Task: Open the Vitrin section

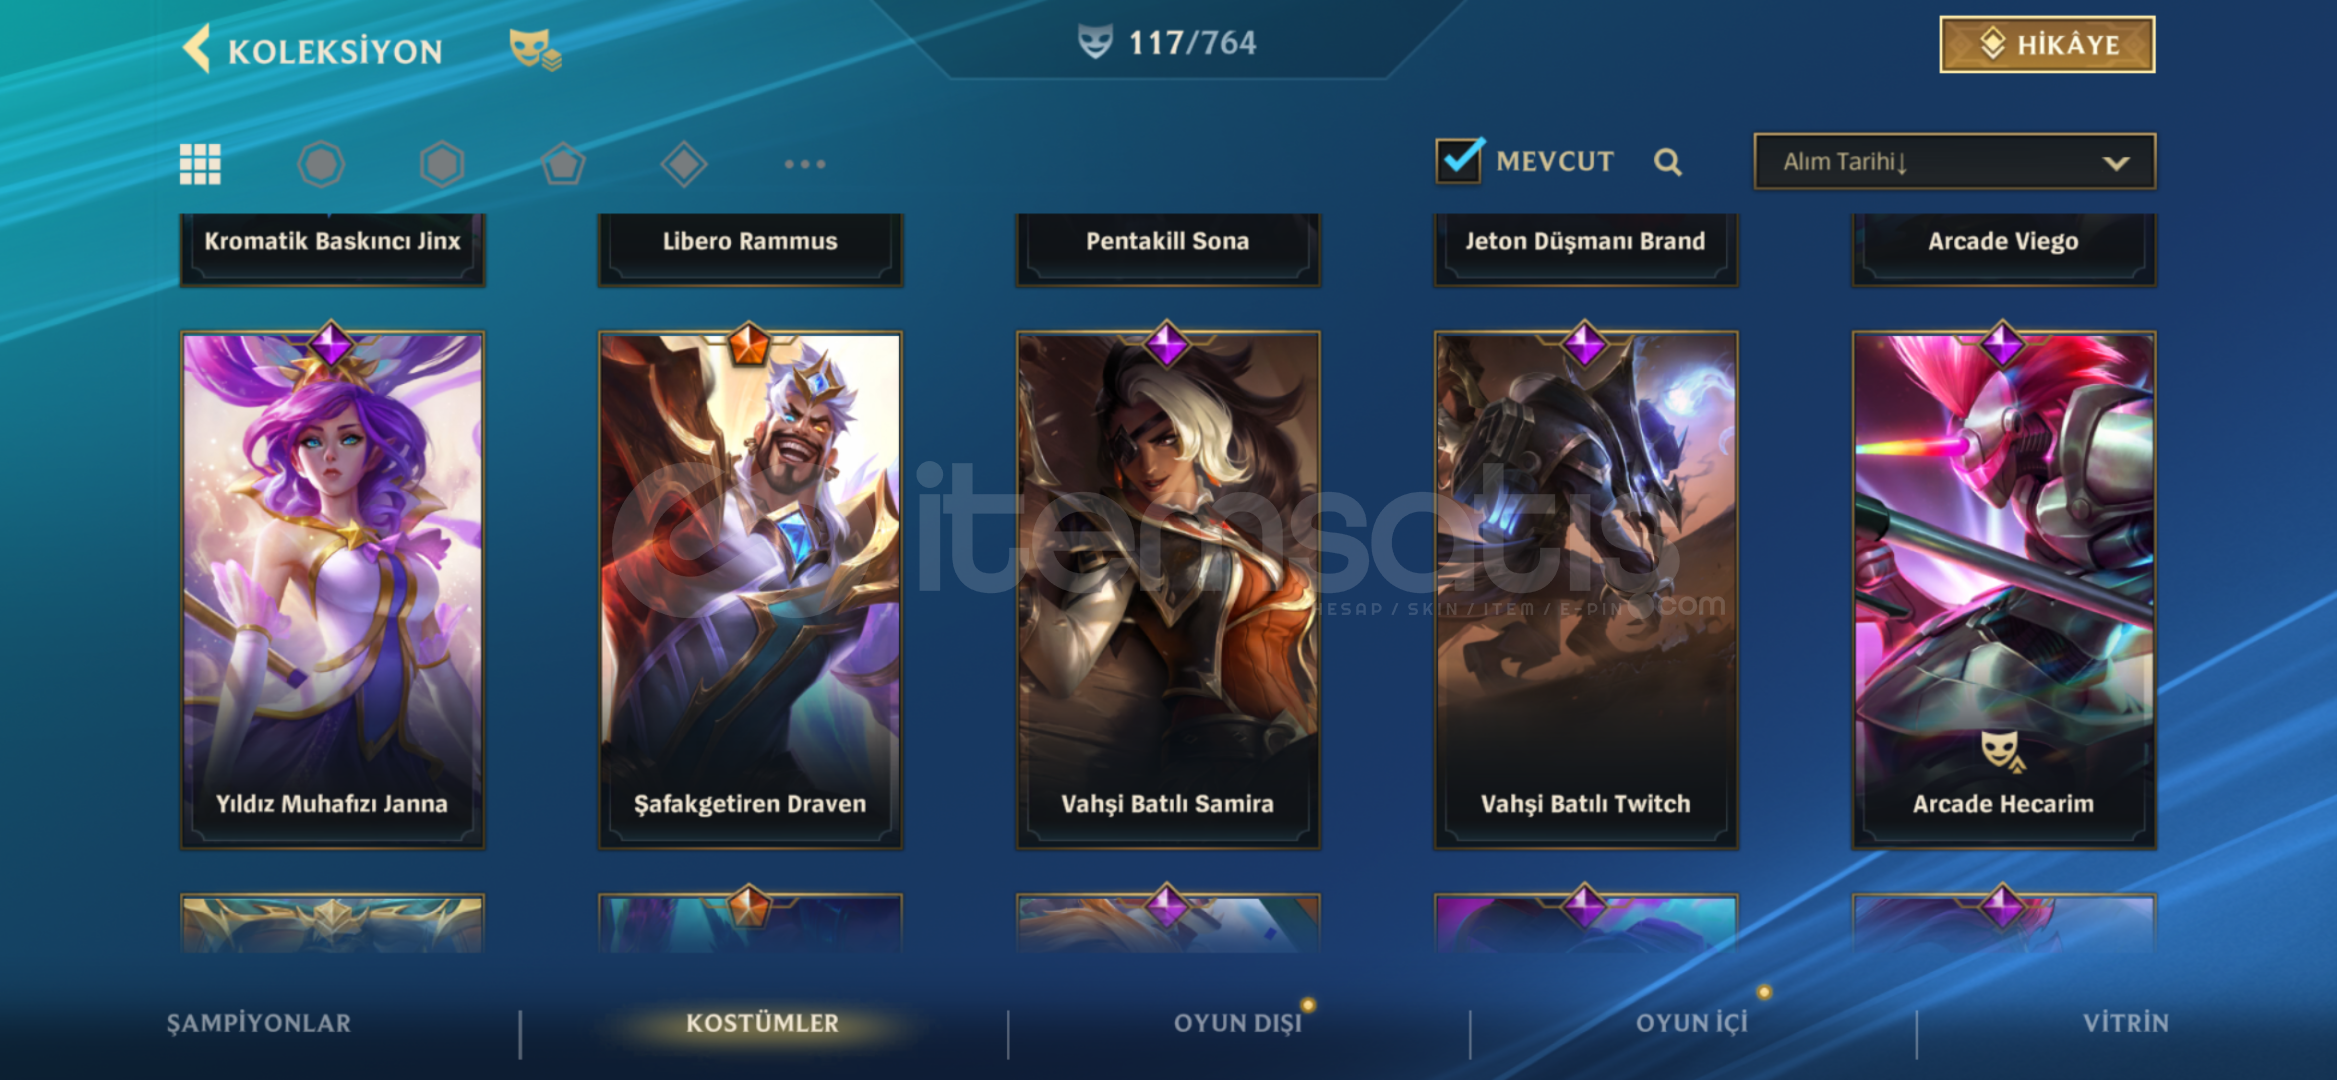Action: tap(2126, 1023)
